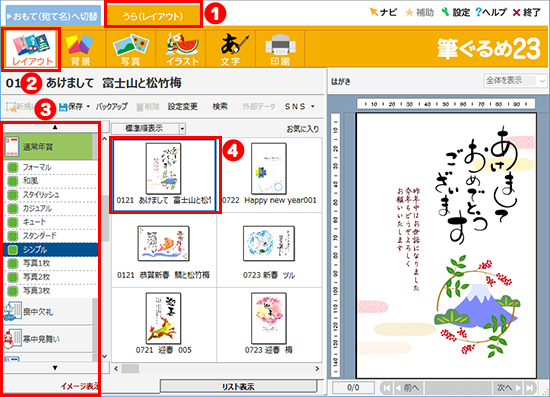This screenshot has height=397, width=550.
Task: Select the 和風 category item
Action: tap(51, 181)
